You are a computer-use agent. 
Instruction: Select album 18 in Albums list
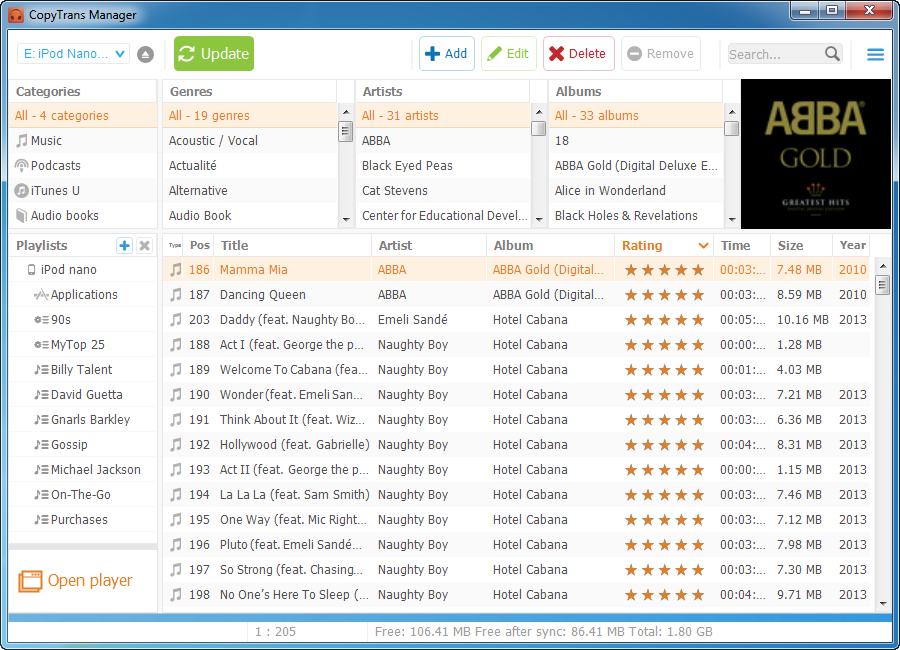point(636,141)
